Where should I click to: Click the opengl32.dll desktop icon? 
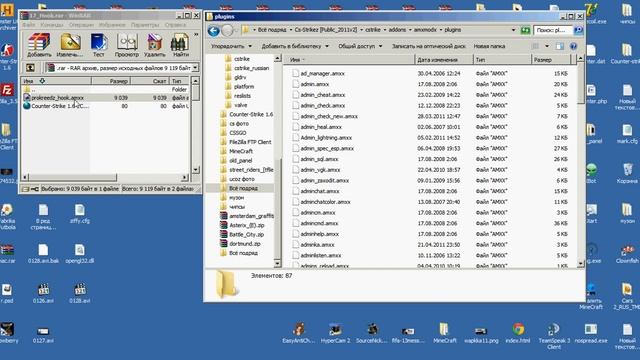tap(80, 250)
